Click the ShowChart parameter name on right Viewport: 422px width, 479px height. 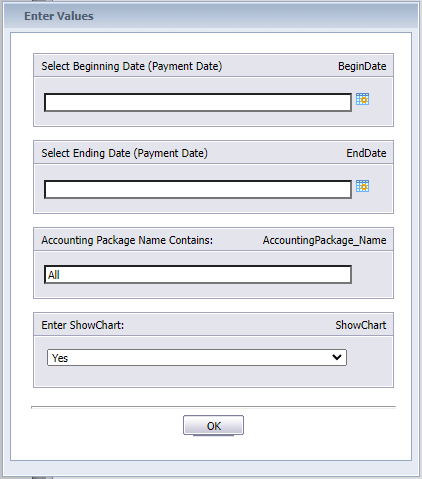[x=361, y=325]
